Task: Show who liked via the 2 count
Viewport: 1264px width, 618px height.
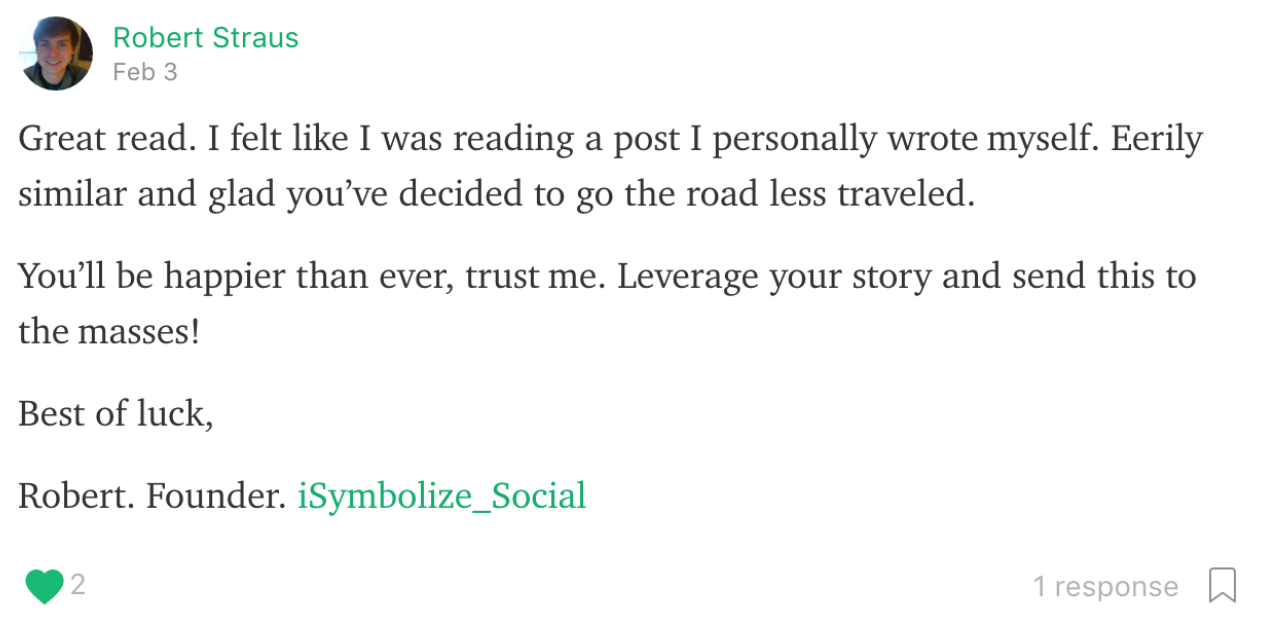Action: tap(78, 584)
